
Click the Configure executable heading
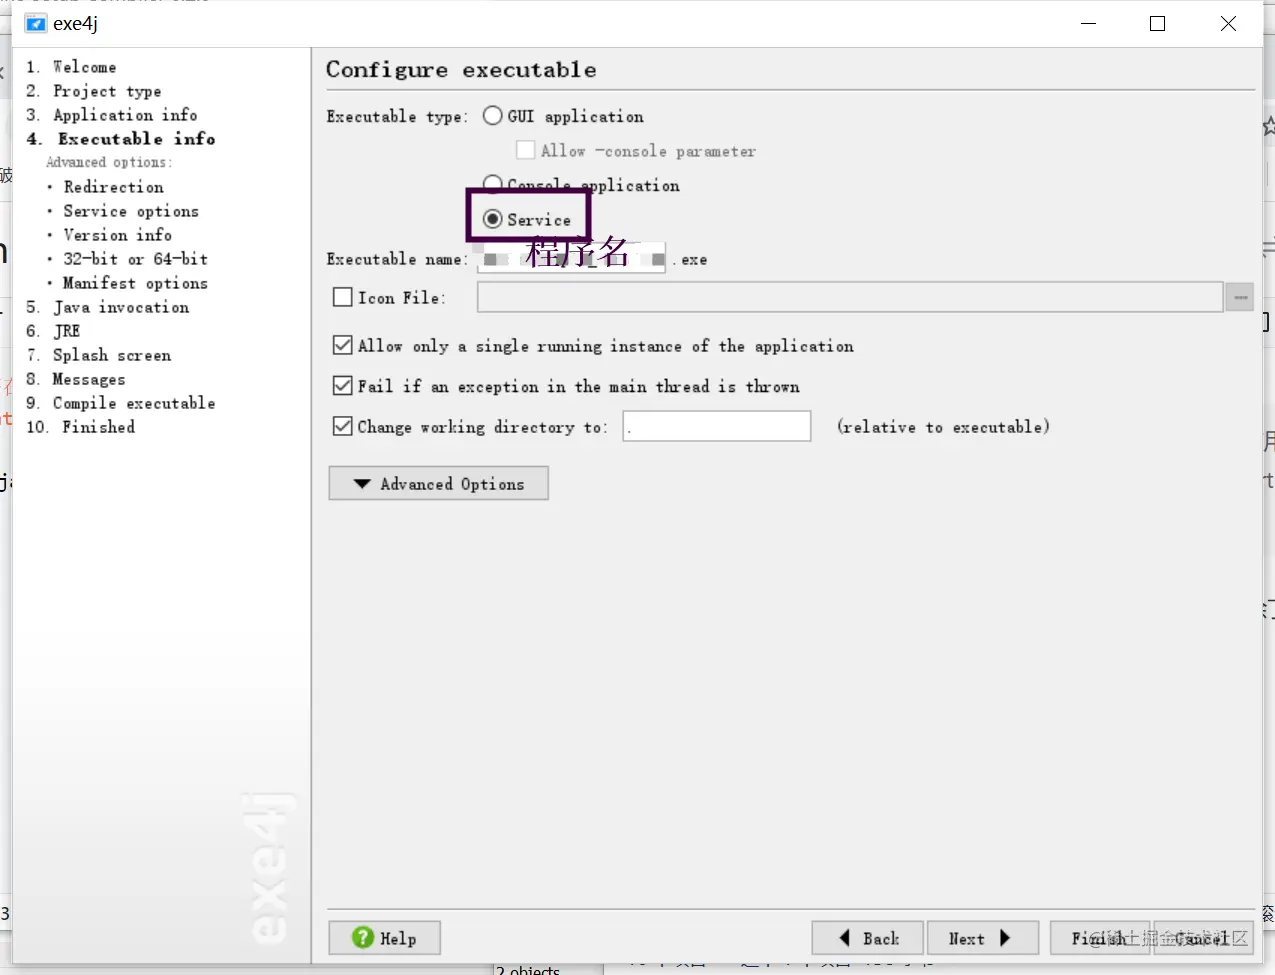click(461, 70)
